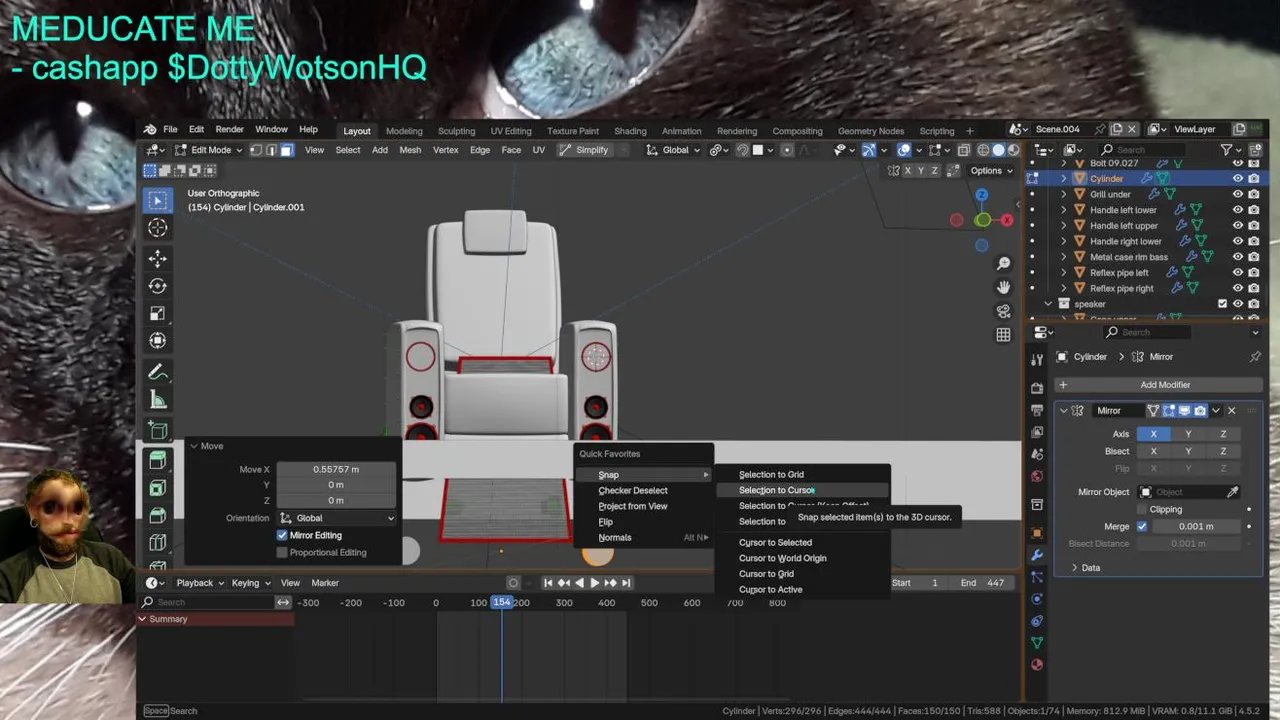Viewport: 1280px width, 720px height.
Task: Open the Object properties tab
Action: pos(1037,533)
